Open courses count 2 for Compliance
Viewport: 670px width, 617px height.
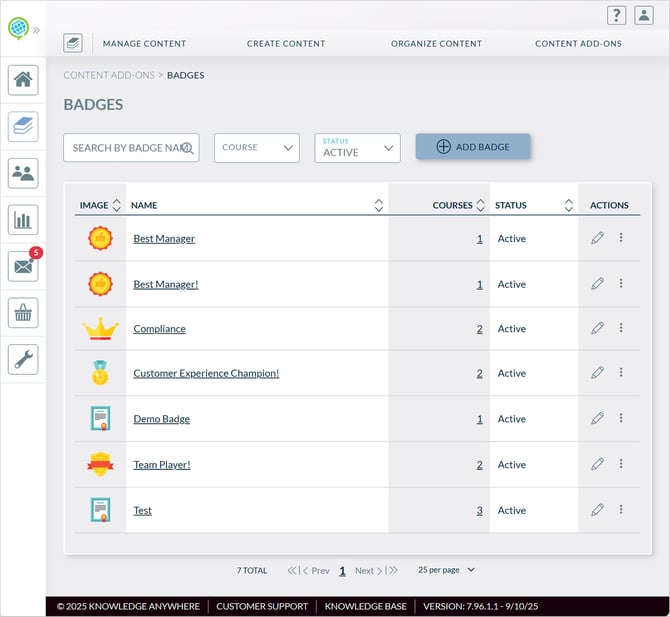[479, 329]
